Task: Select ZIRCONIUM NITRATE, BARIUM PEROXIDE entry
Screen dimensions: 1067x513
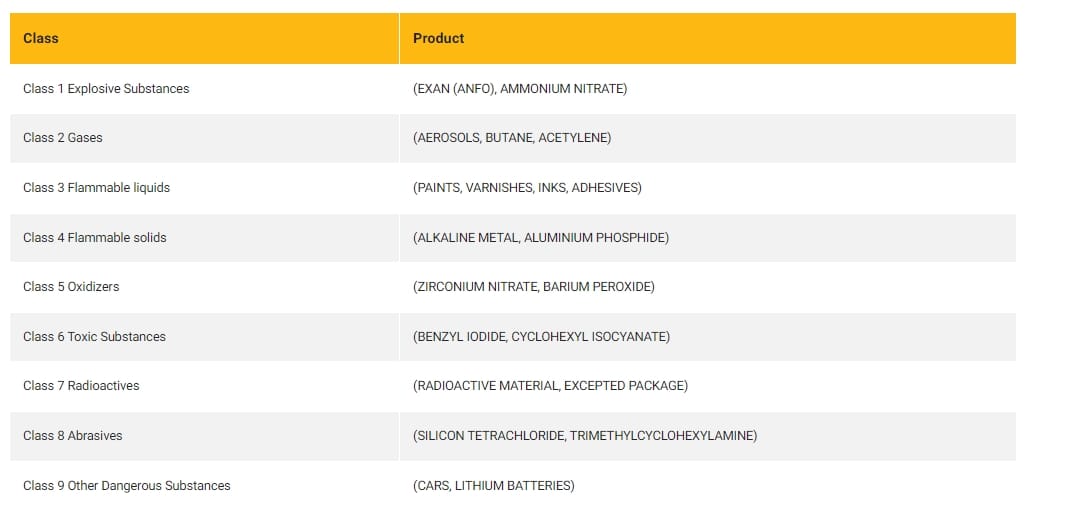Action: (x=534, y=286)
